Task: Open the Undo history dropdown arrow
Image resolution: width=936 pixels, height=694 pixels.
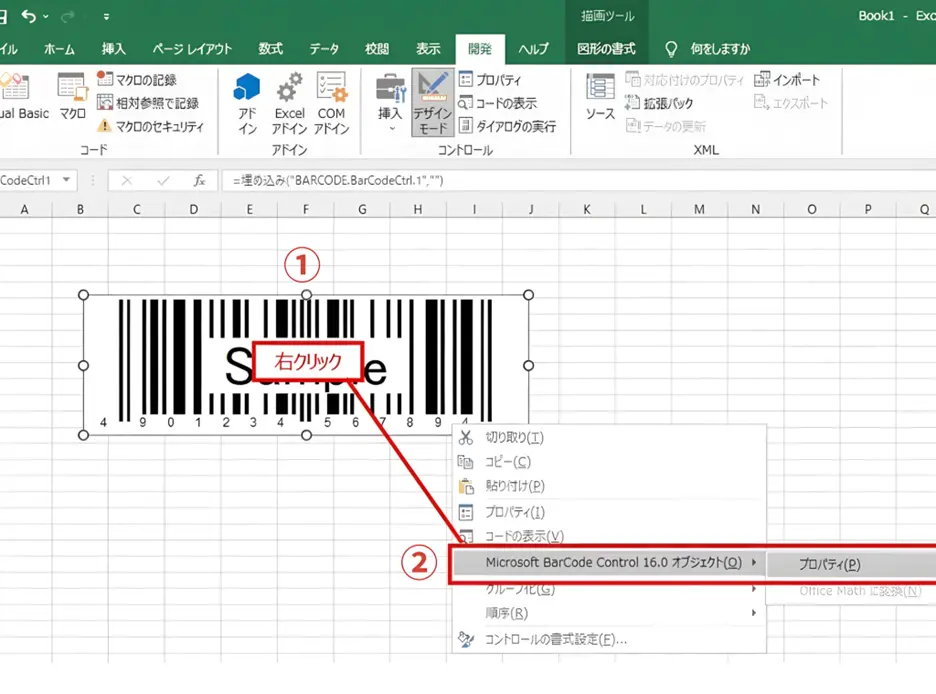Action: pos(46,17)
